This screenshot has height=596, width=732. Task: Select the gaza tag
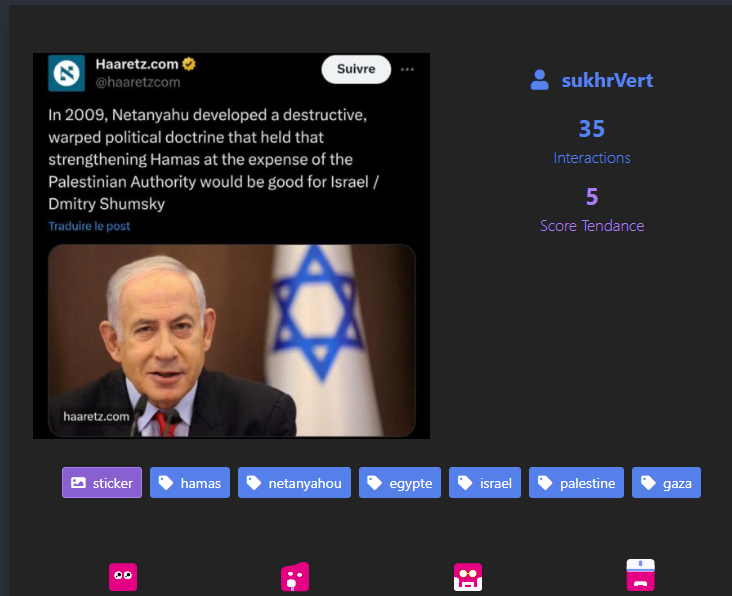click(x=667, y=483)
